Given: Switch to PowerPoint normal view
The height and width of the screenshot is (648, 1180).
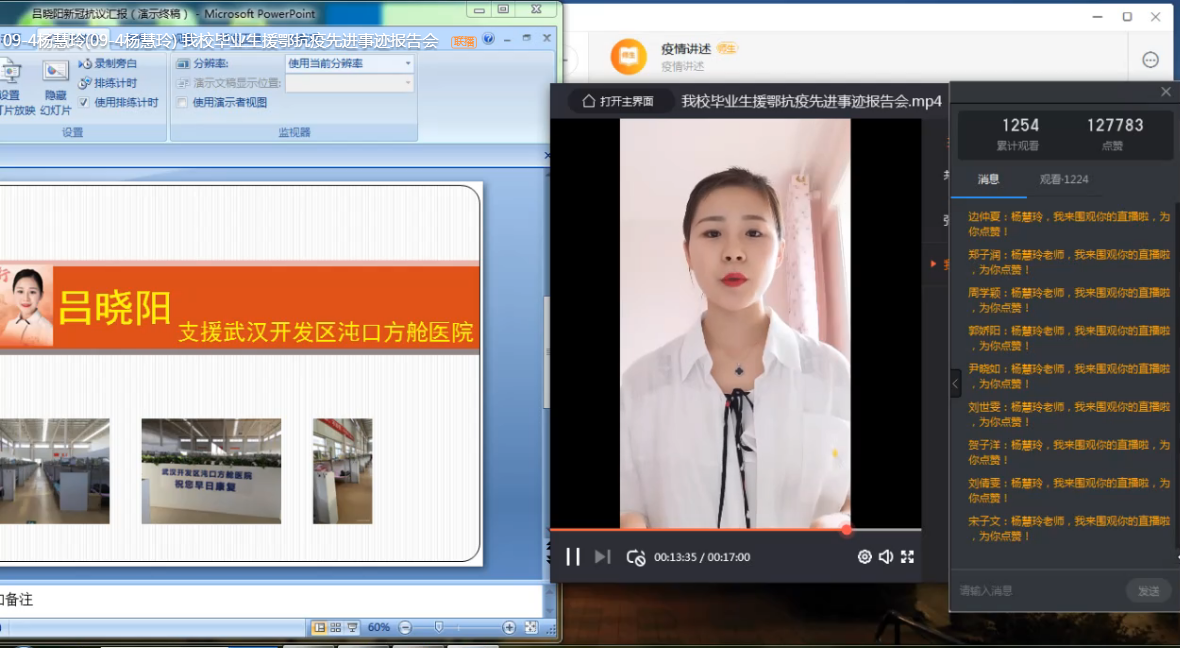Looking at the screenshot, I should pos(319,628).
